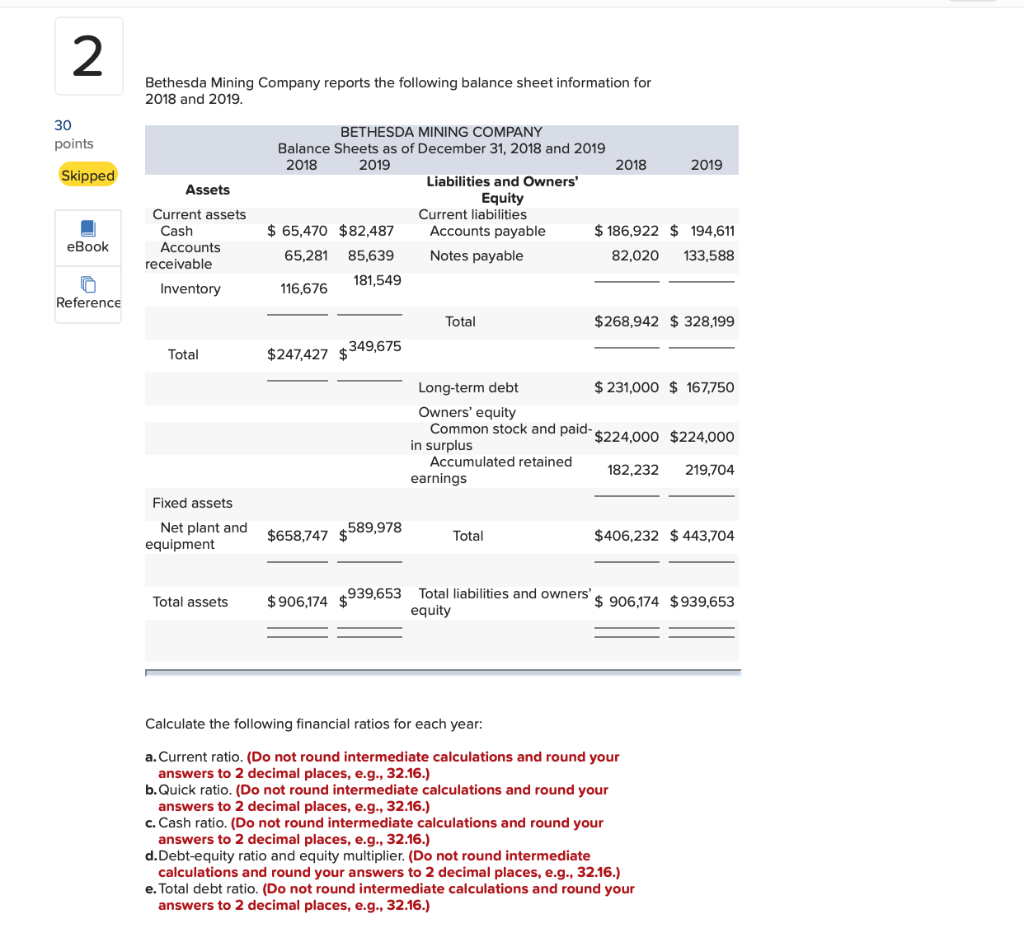Click current assets total 349,675
1024x928 pixels.
tap(375, 347)
